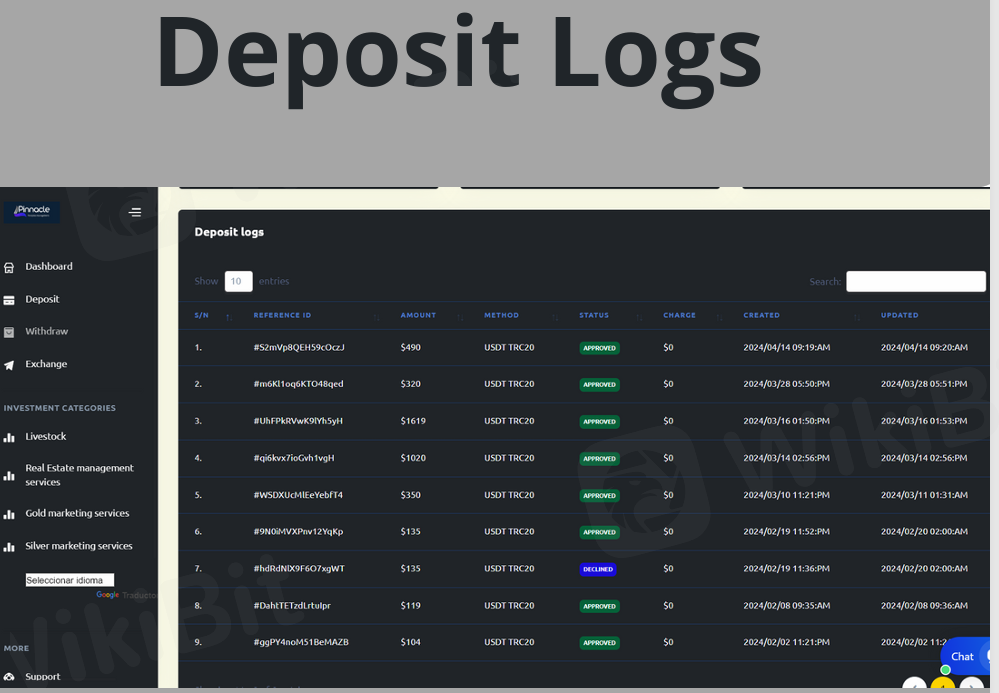Click the Pinnacle logo in the sidebar
Viewport: 999px width, 693px height.
(x=32, y=211)
